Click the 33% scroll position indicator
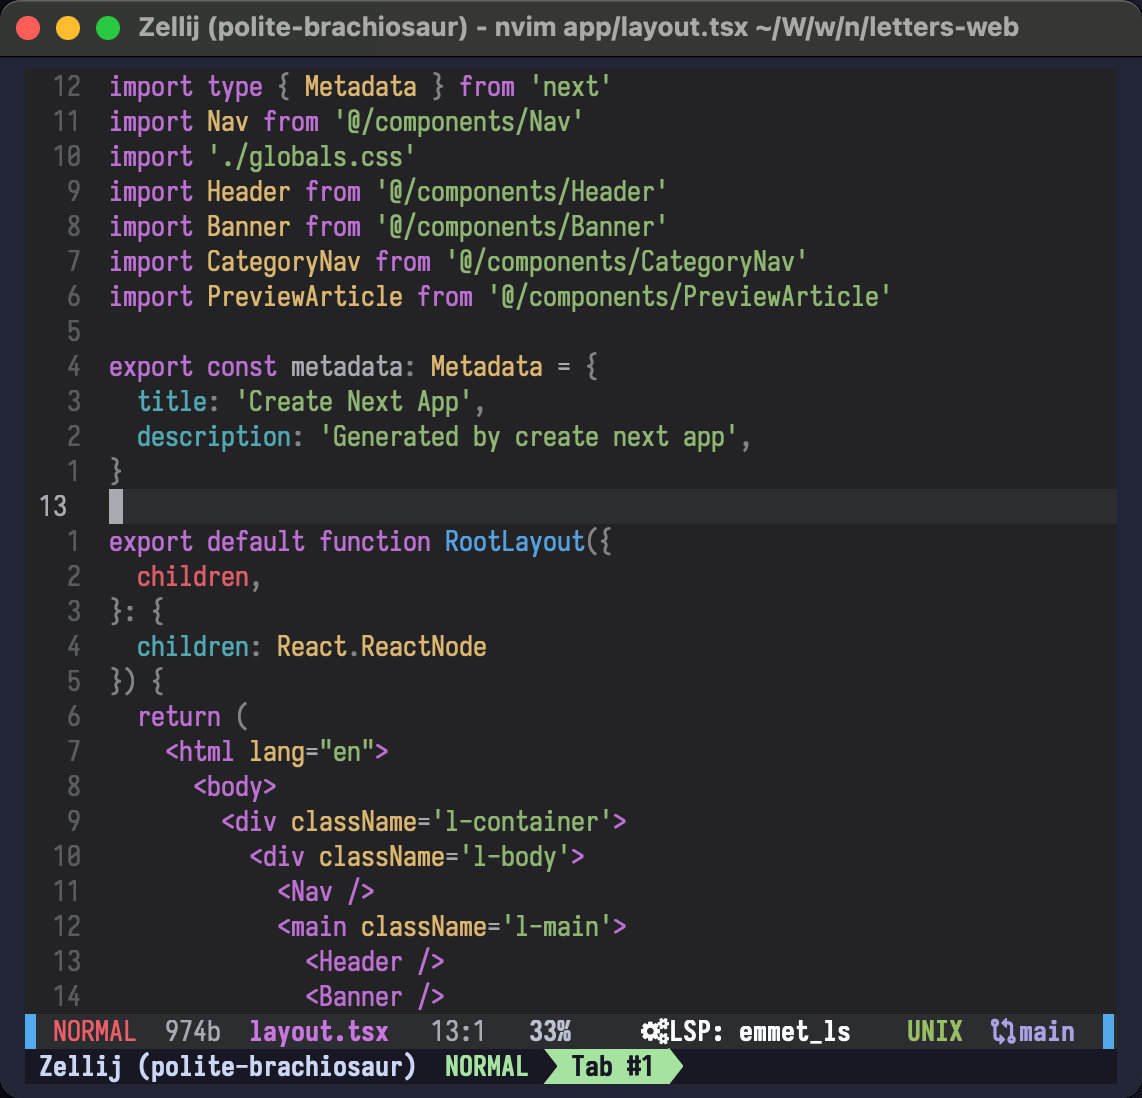Viewport: 1142px width, 1098px height. point(550,1032)
